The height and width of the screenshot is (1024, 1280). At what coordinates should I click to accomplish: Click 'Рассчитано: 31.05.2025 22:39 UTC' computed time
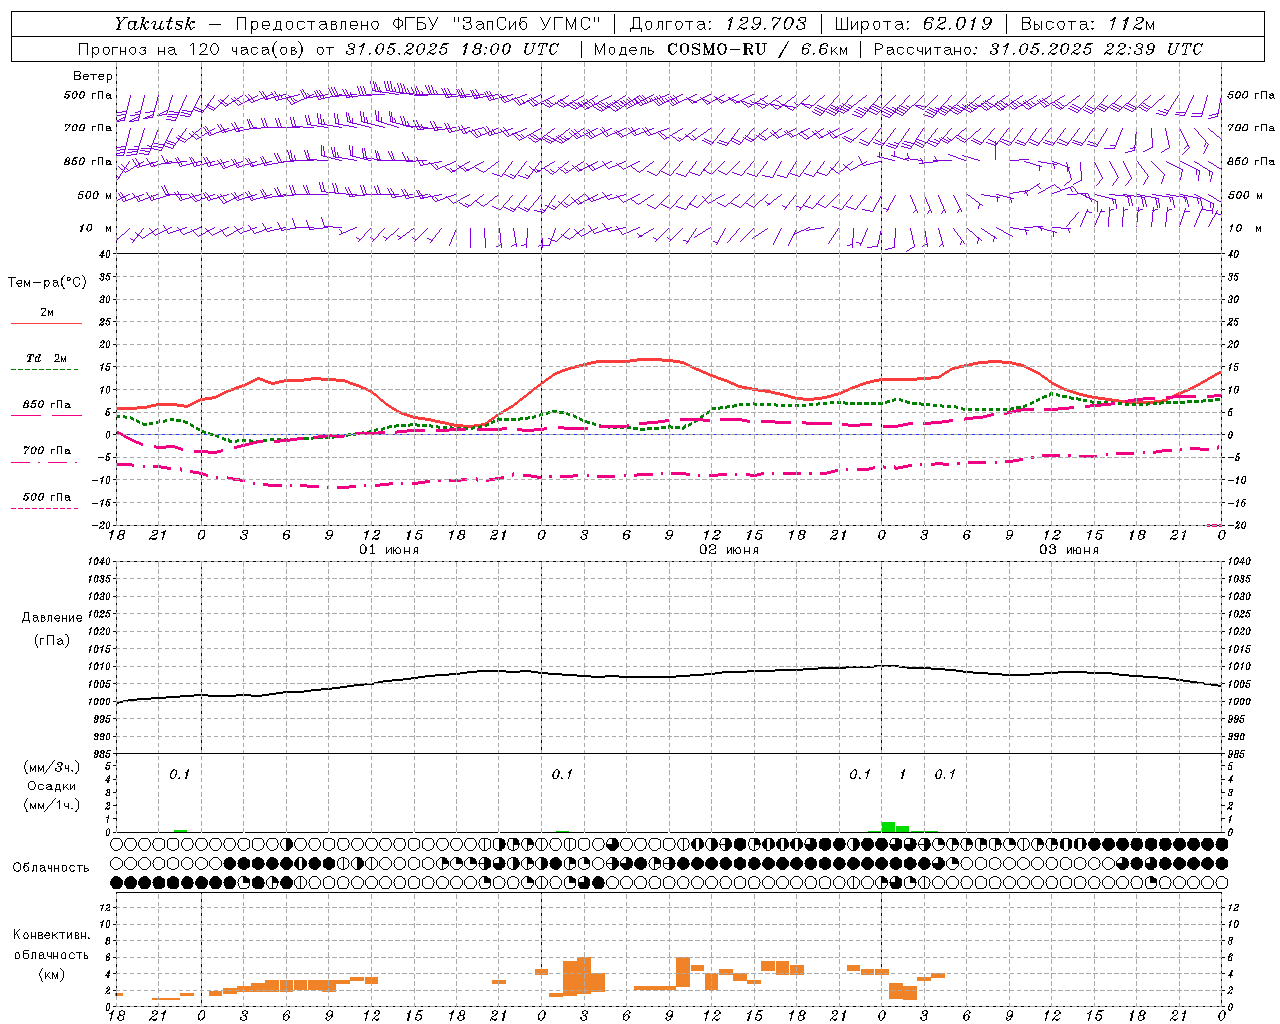(1038, 49)
